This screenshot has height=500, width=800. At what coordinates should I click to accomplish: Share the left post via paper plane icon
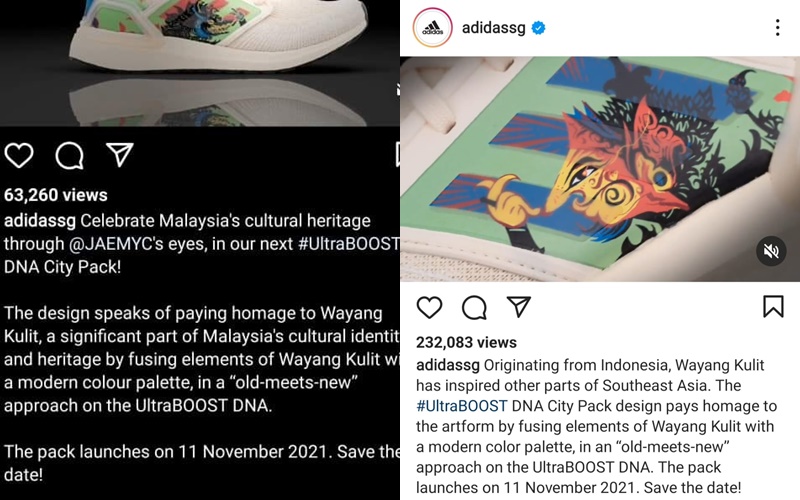tap(119, 155)
